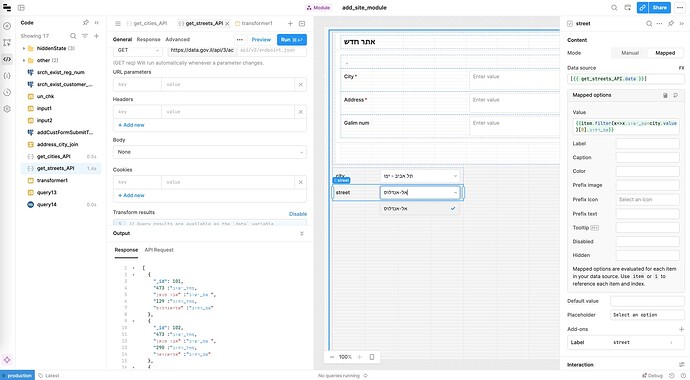The height and width of the screenshot is (380, 690).
Task: Open the Retool logo menu
Action: click(x=7, y=7)
